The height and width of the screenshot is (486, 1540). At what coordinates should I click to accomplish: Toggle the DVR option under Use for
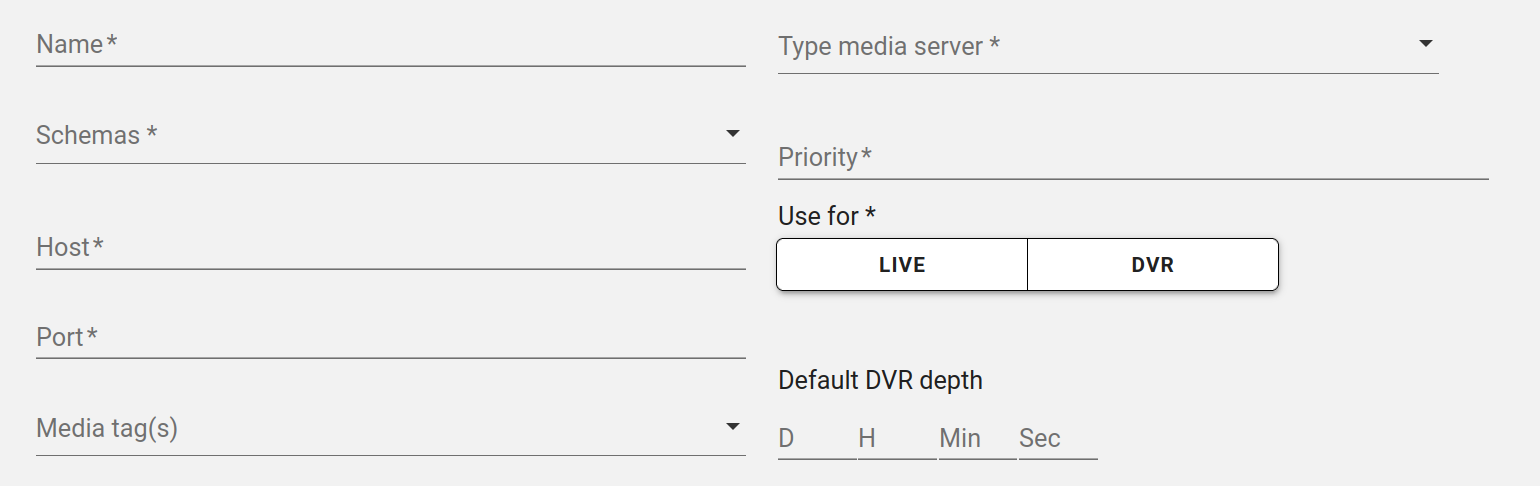(1152, 265)
